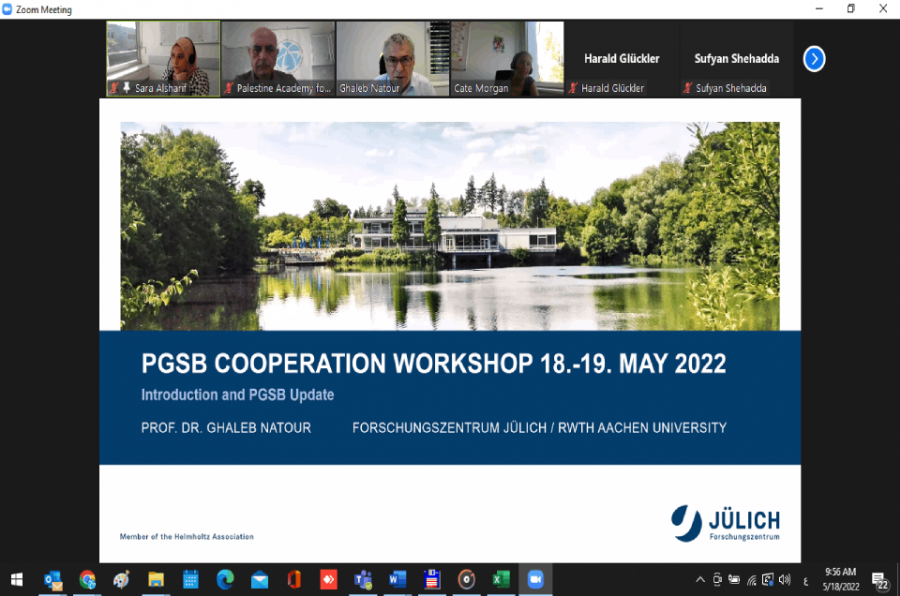Viewport: 900px width, 596px height.
Task: Click Member of the Helmholtz Association text
Action: [187, 536]
